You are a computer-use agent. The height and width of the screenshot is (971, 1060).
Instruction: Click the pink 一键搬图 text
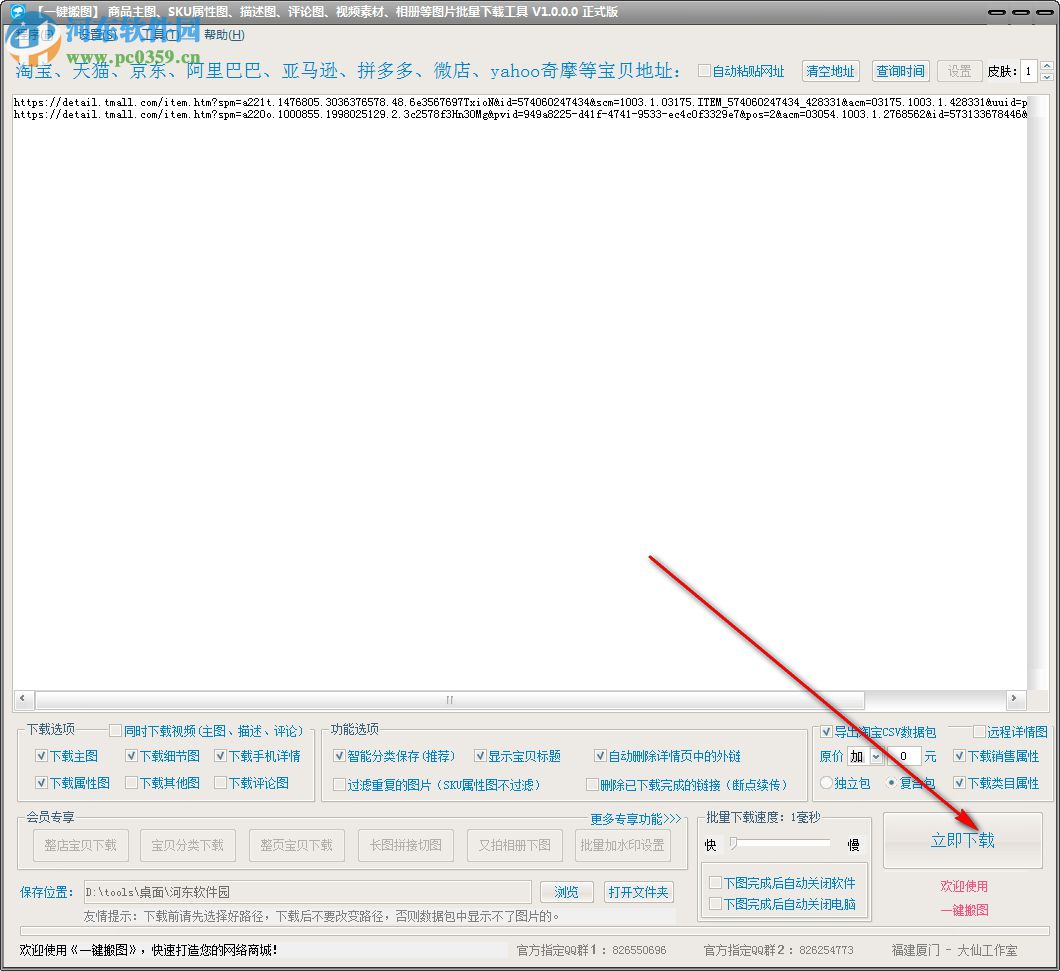(965, 910)
